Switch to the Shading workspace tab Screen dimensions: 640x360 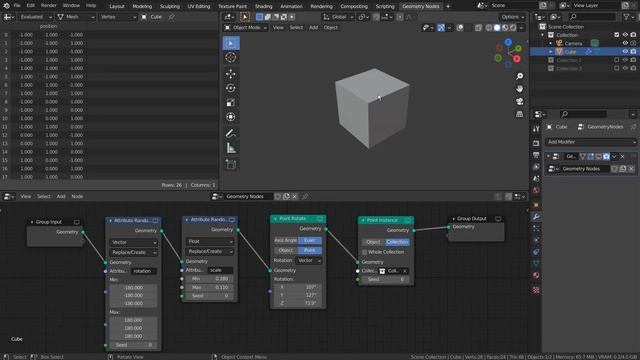263,6
